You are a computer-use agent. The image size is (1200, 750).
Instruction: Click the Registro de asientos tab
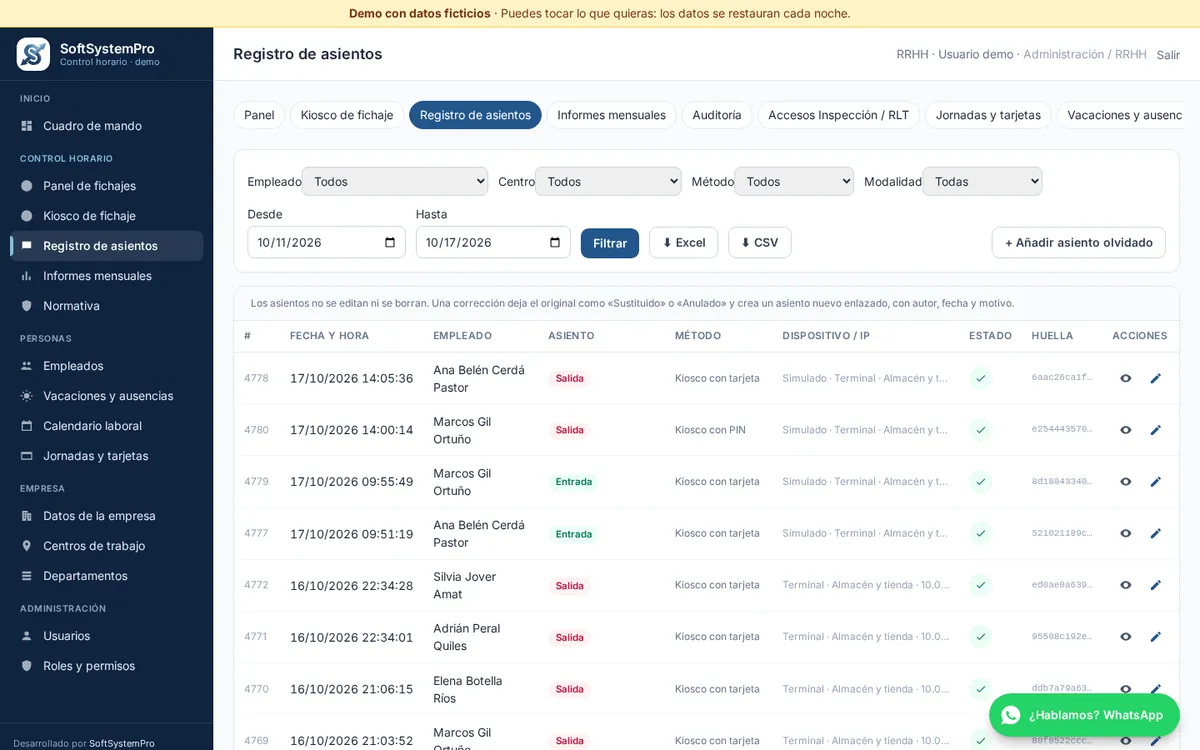click(475, 115)
